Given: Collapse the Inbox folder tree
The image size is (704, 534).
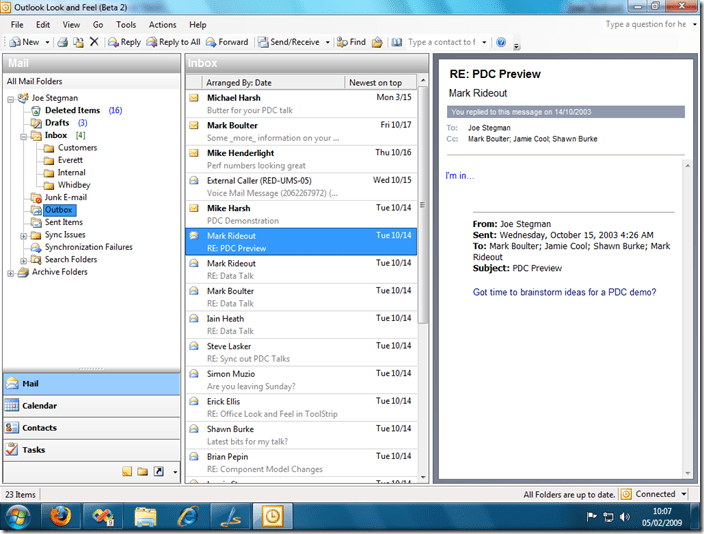Looking at the screenshot, I should pos(23,135).
